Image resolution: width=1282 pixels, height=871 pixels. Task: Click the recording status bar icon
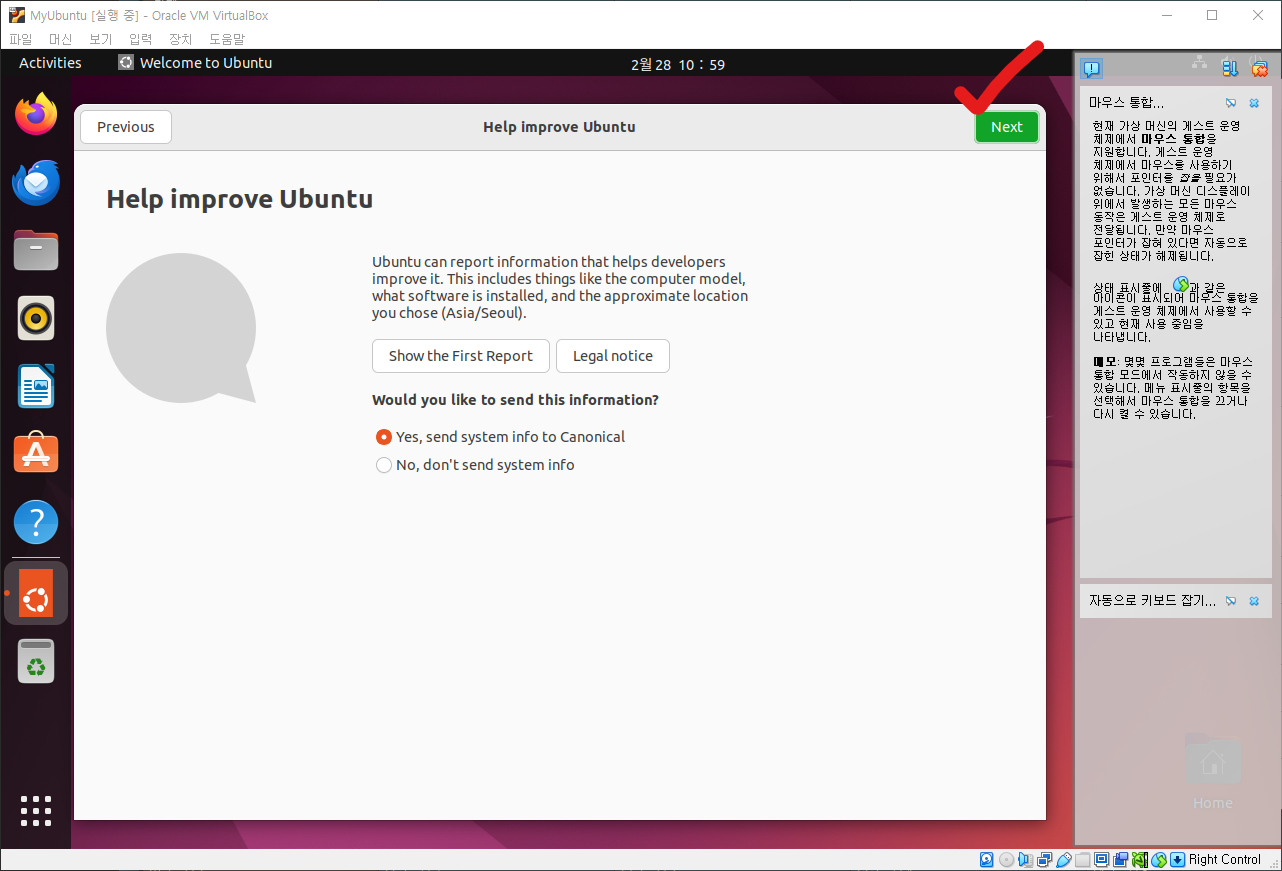(1120, 859)
